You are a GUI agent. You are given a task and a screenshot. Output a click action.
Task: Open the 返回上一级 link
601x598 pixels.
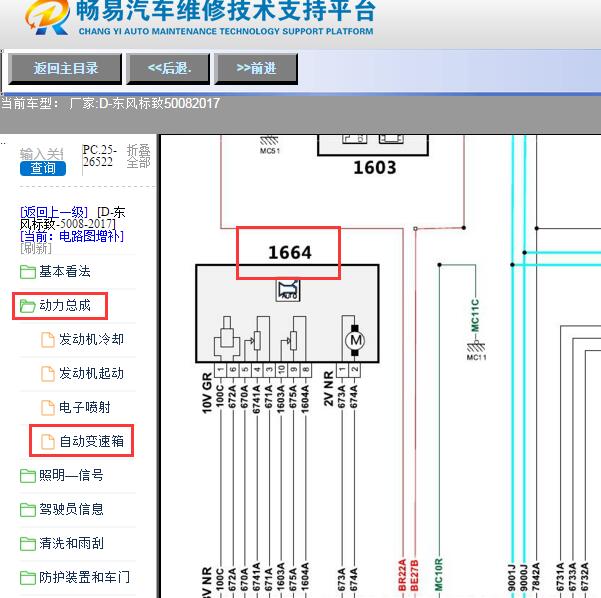pos(54,212)
